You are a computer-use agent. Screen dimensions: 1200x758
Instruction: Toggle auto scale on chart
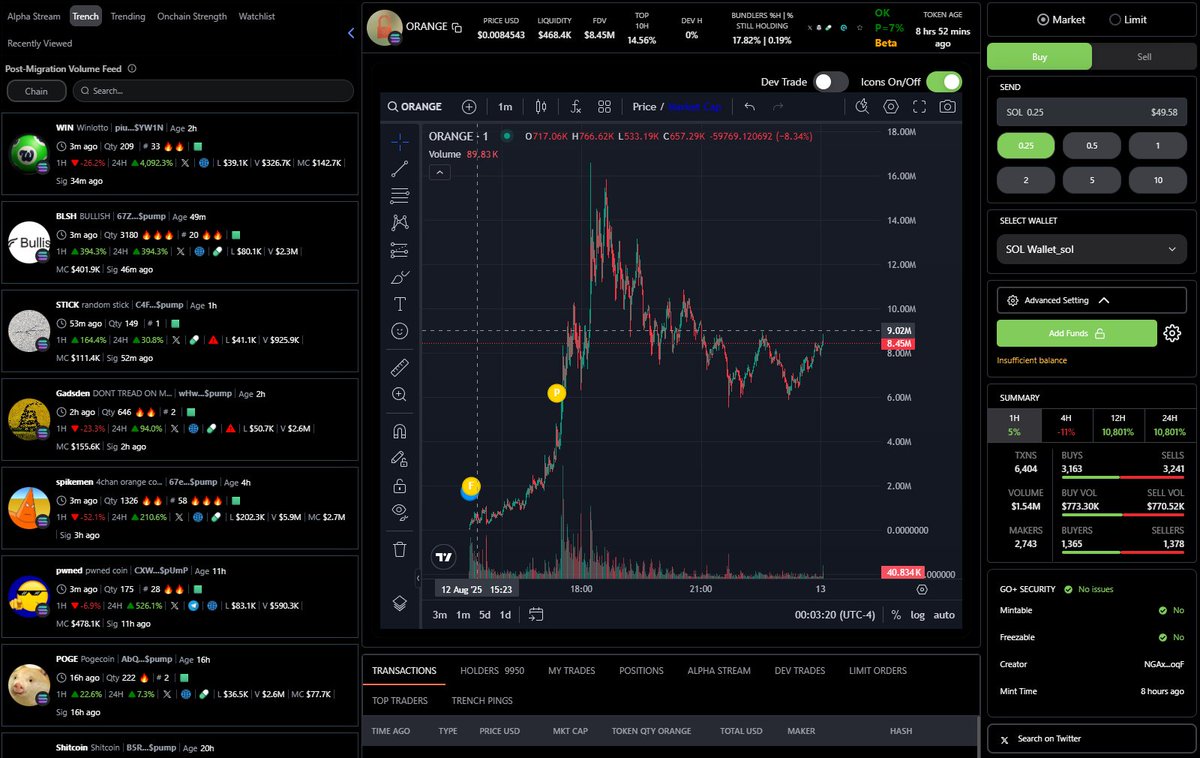944,615
